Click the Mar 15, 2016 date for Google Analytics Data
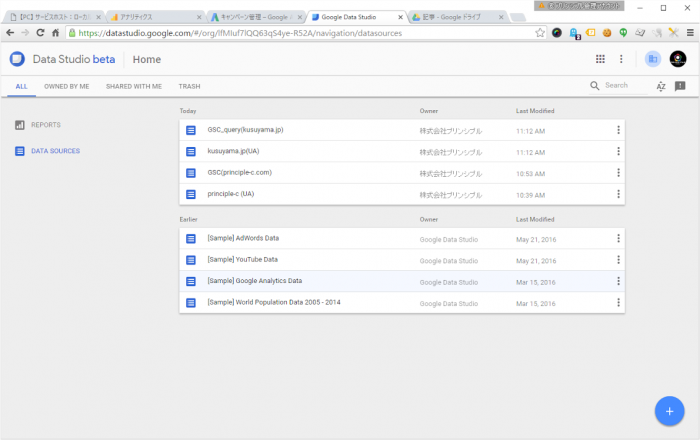The width and height of the screenshot is (700, 440). [536, 282]
